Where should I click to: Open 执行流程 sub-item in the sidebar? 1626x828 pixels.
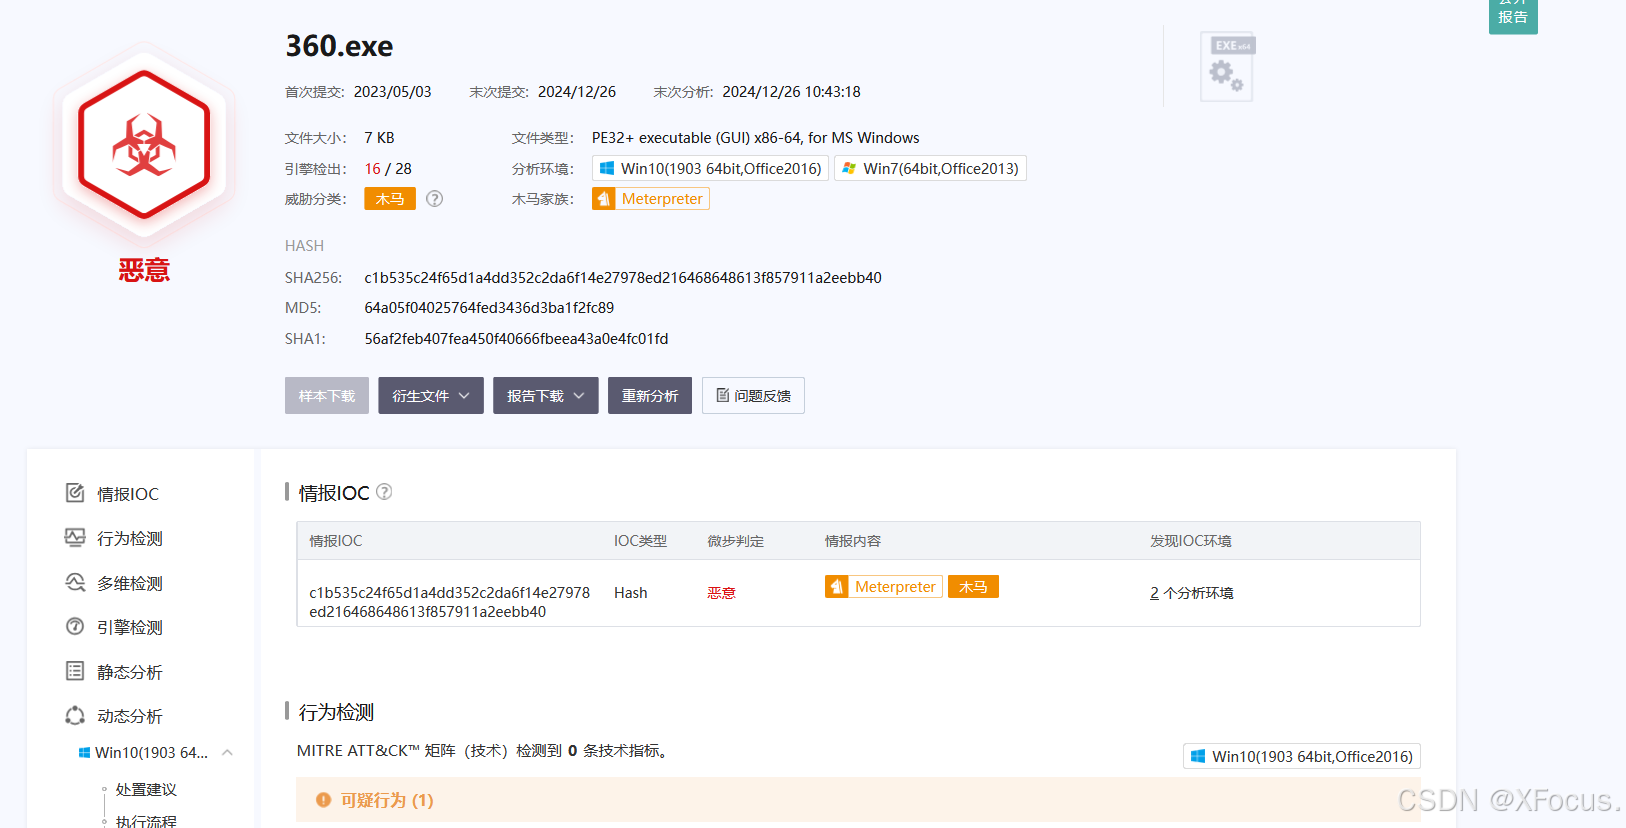pos(146,820)
